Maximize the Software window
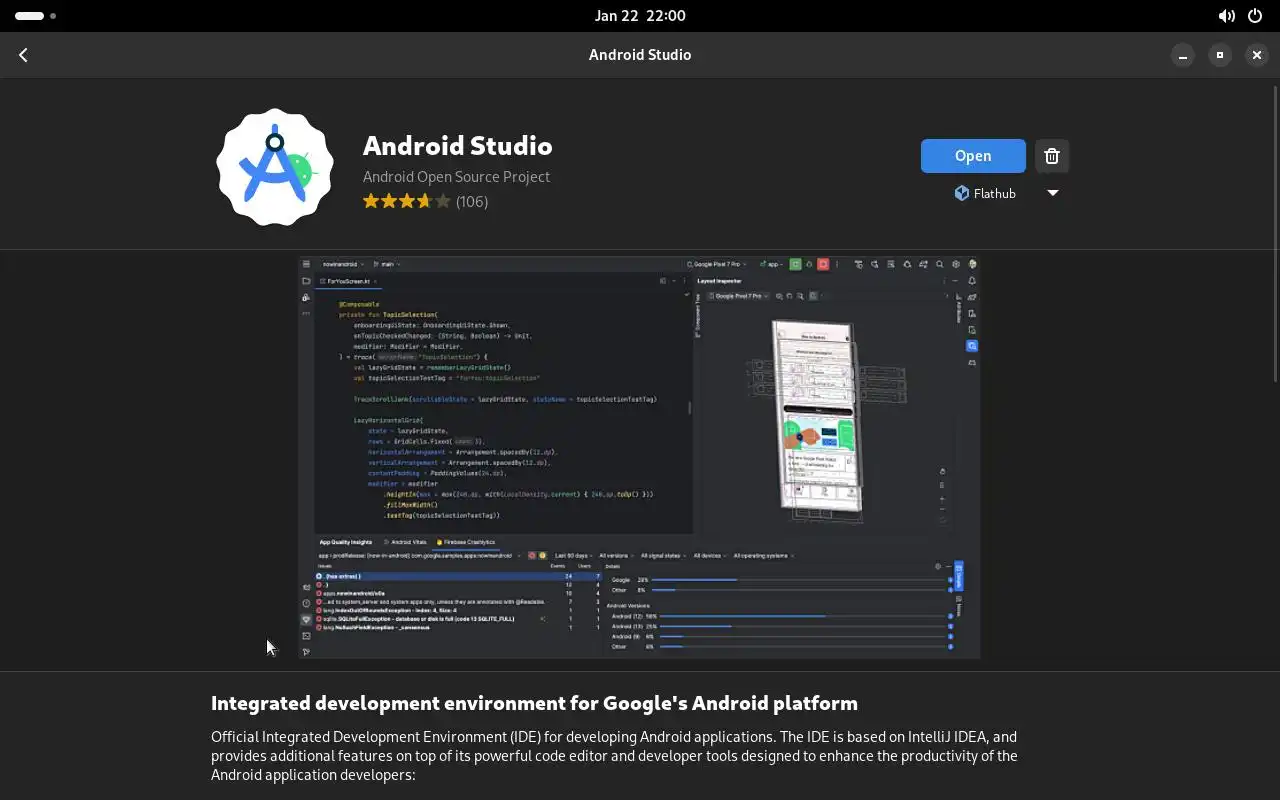 1219,55
